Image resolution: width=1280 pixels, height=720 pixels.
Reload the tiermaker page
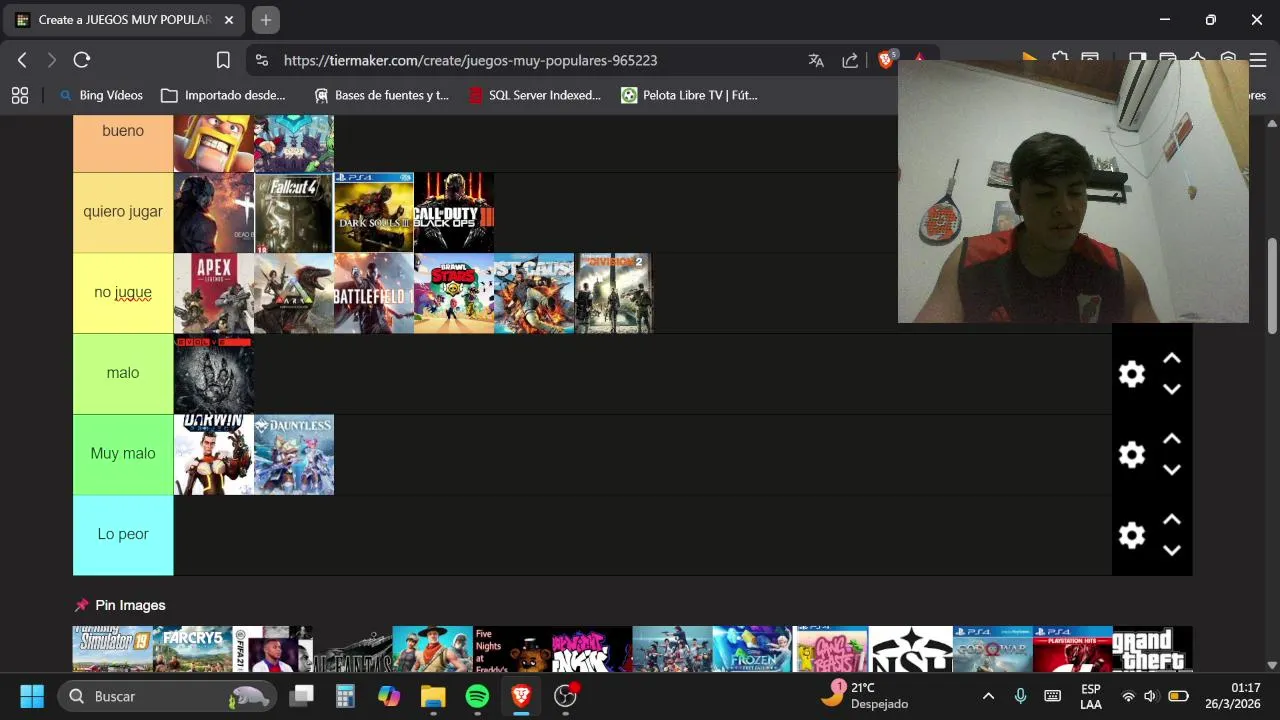coord(82,60)
